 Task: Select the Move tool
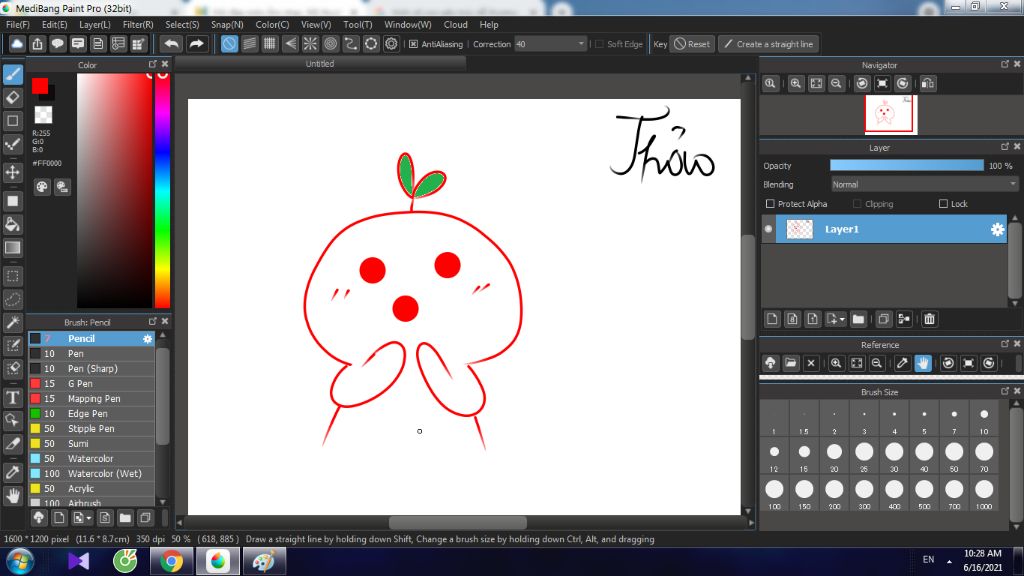point(12,172)
